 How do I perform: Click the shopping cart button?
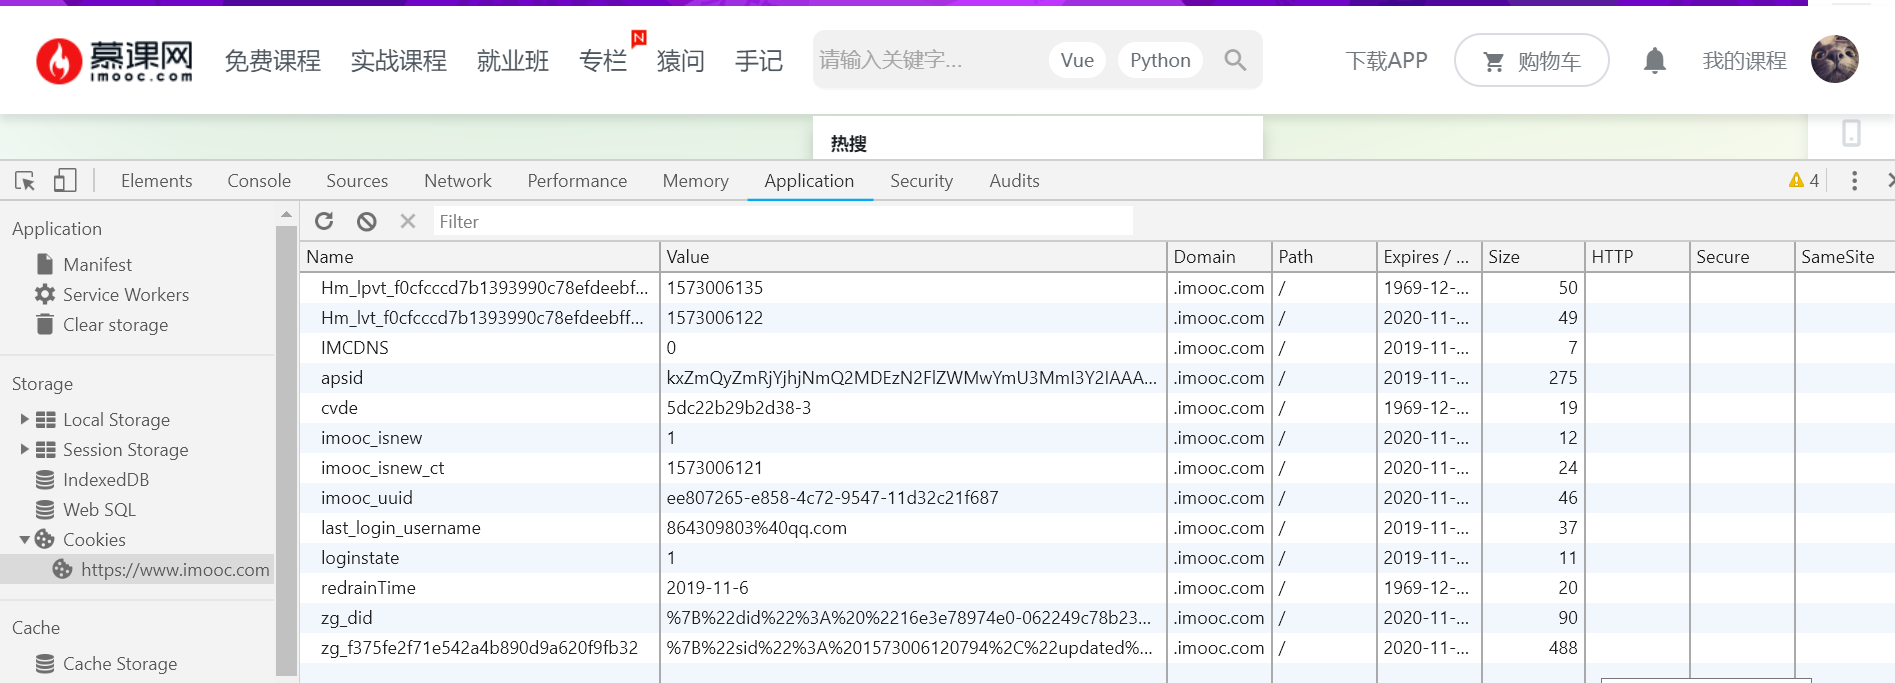pyautogui.click(x=1532, y=61)
